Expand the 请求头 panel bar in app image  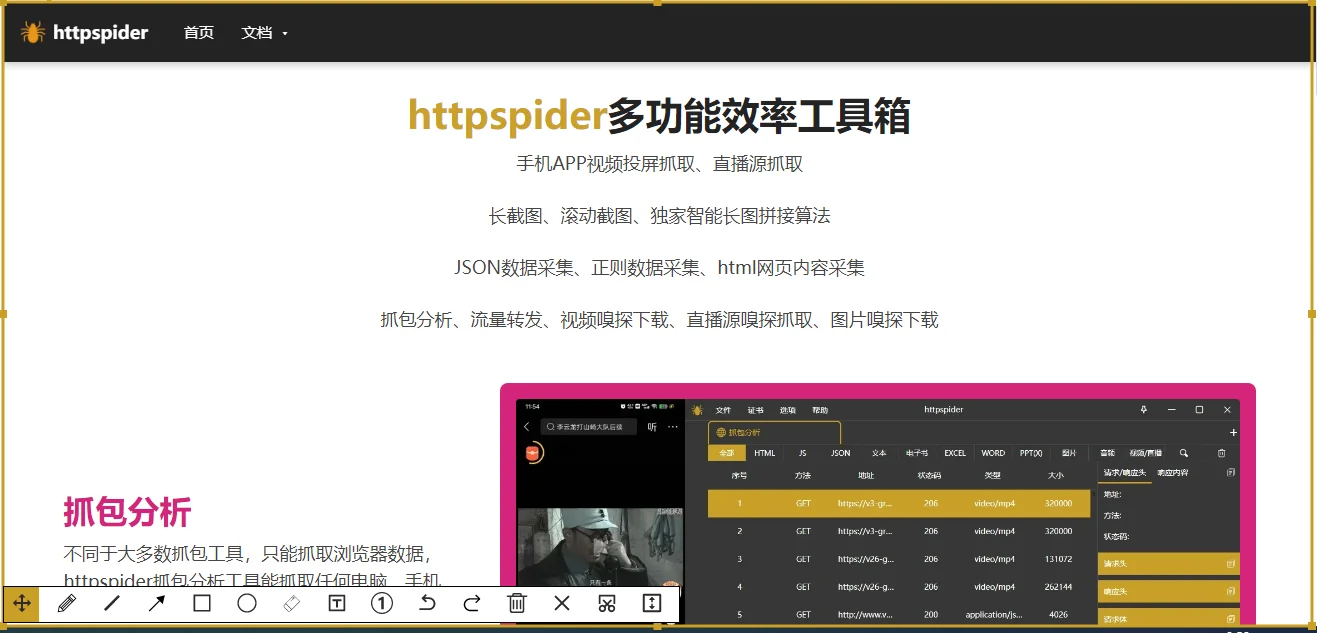point(1169,564)
